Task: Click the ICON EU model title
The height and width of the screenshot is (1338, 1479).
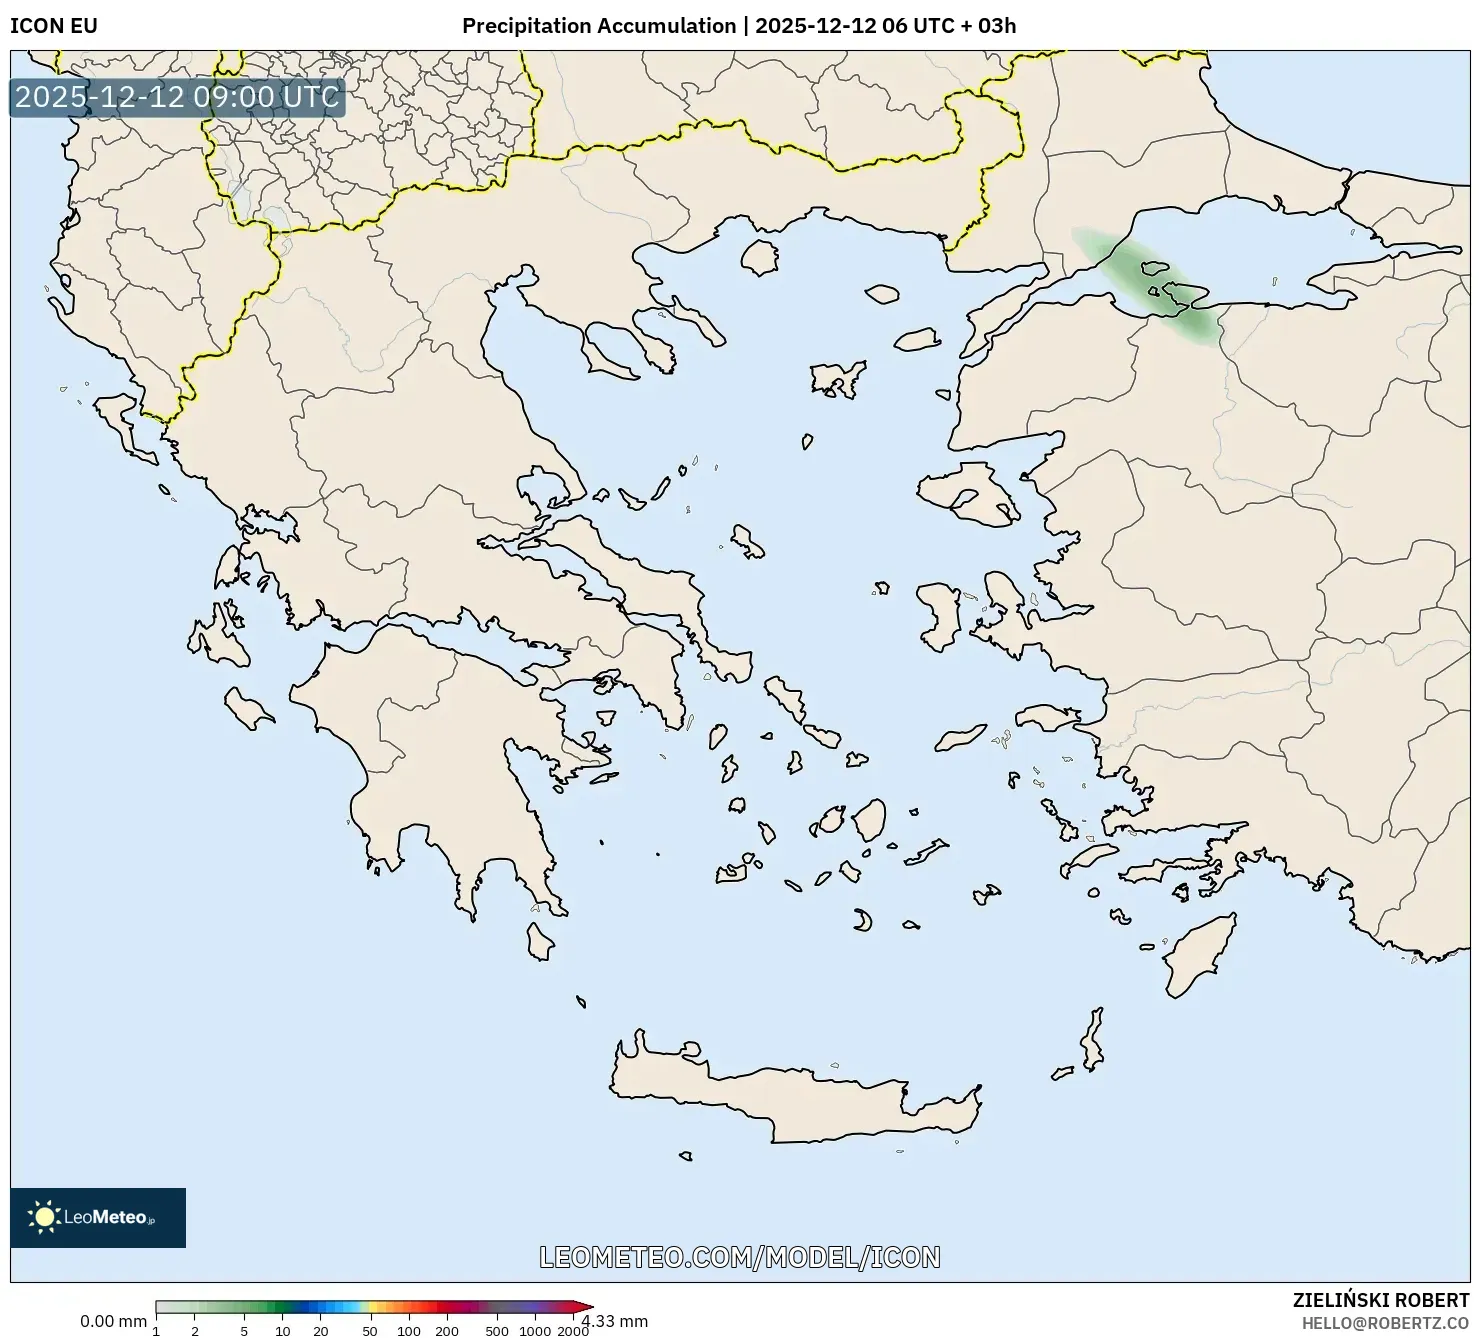Action: [x=54, y=26]
